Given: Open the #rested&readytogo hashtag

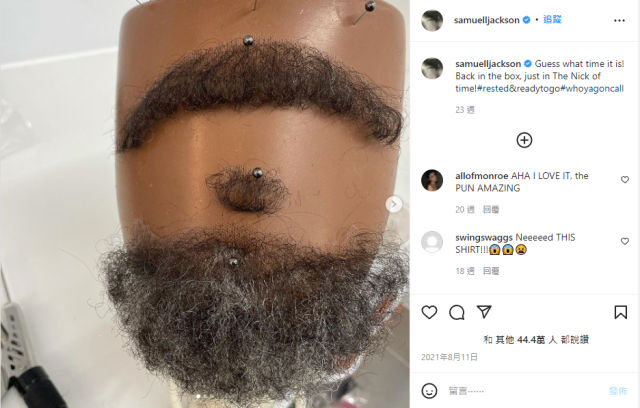Looking at the screenshot, I should pyautogui.click(x=519, y=89).
